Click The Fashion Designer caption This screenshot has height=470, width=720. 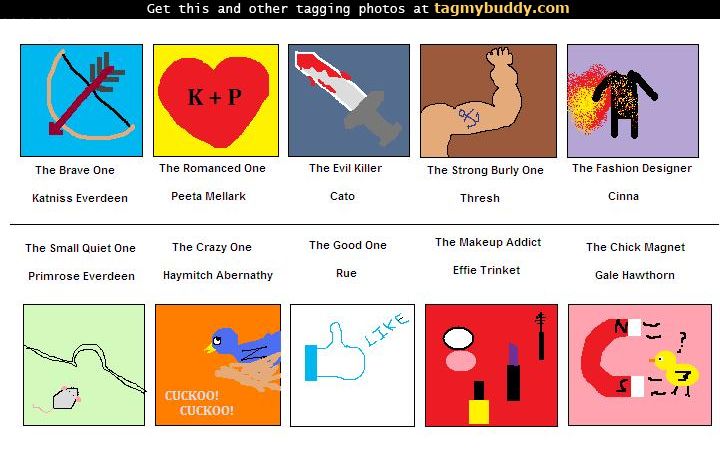[632, 168]
